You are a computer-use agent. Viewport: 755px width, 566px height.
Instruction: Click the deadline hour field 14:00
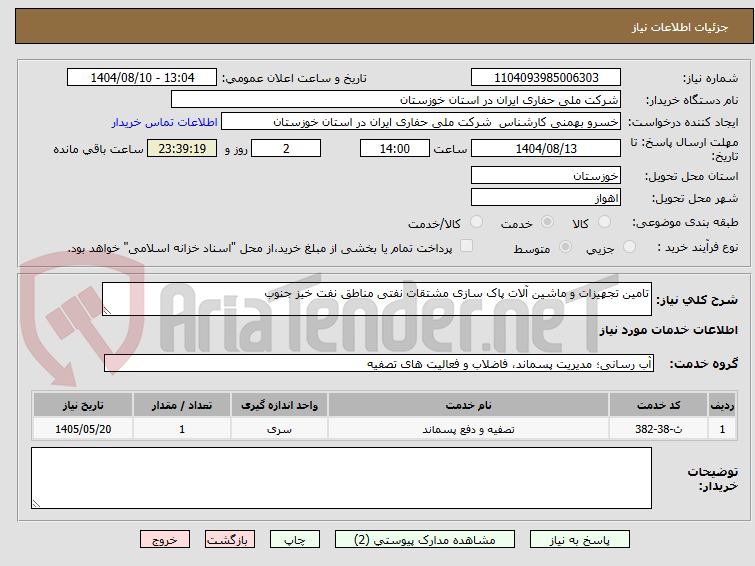coord(395,148)
